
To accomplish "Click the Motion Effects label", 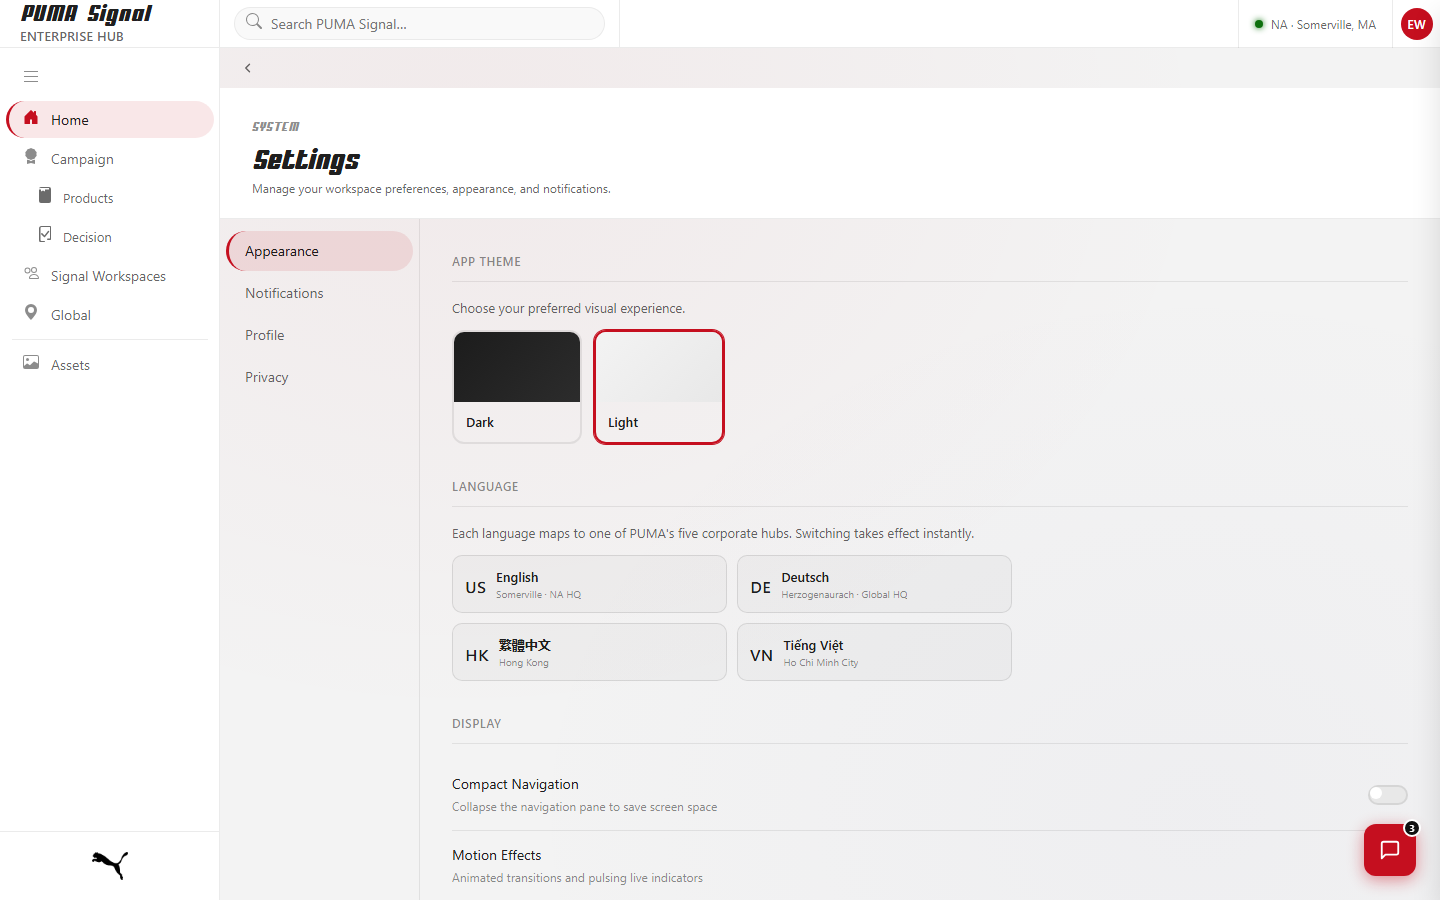I will 496,855.
